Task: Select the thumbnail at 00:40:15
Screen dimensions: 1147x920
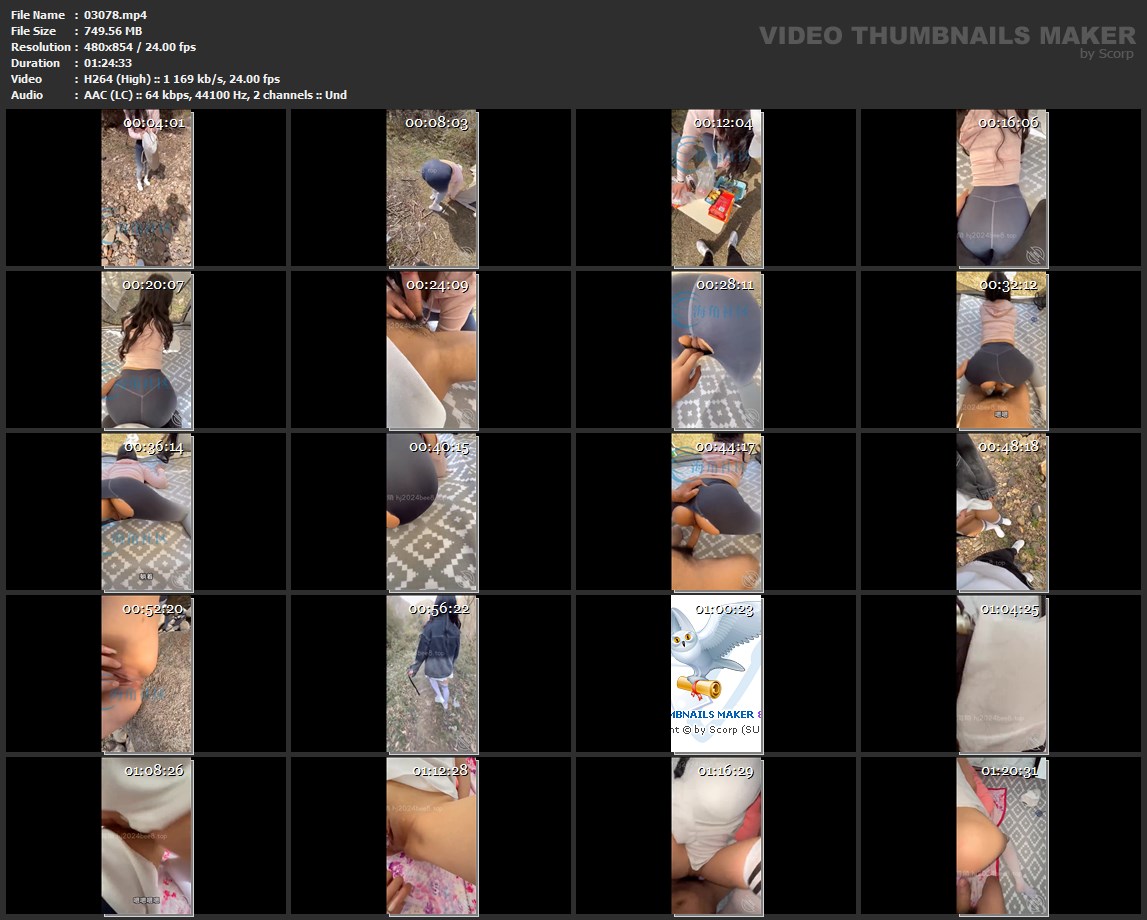Action: pos(431,512)
